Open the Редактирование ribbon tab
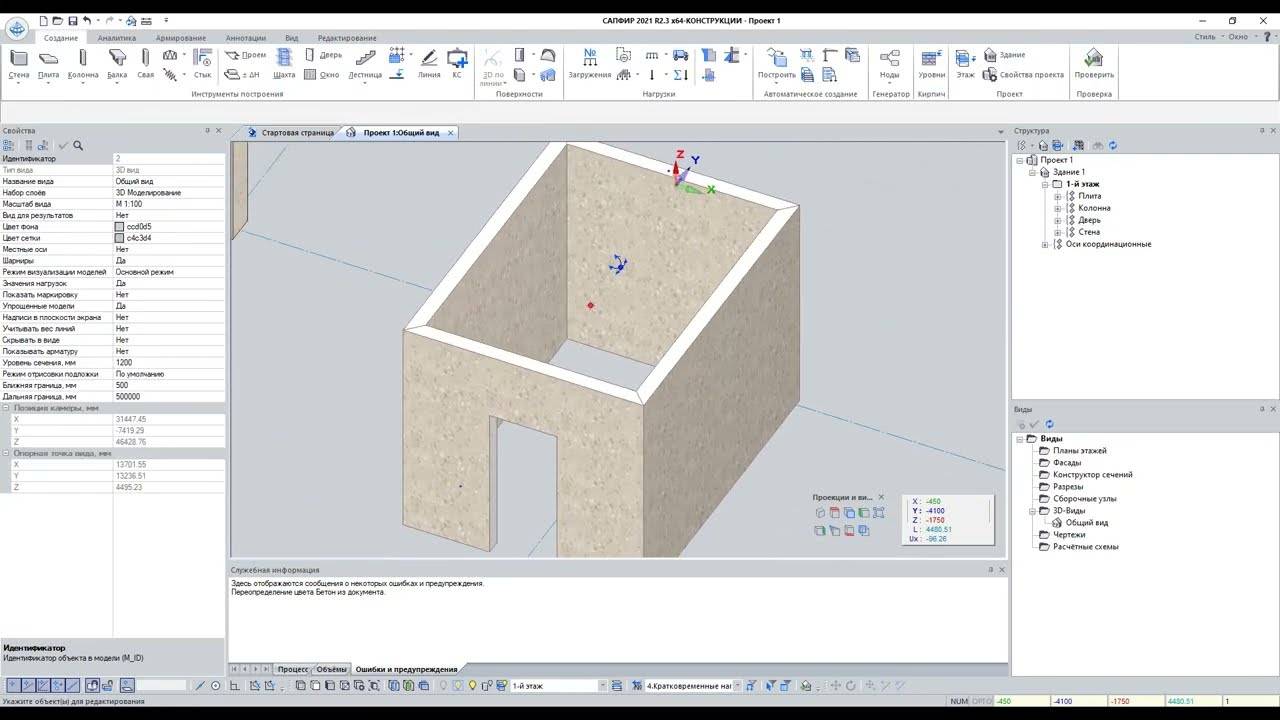Screen dimensions: 1280x720 point(347,37)
